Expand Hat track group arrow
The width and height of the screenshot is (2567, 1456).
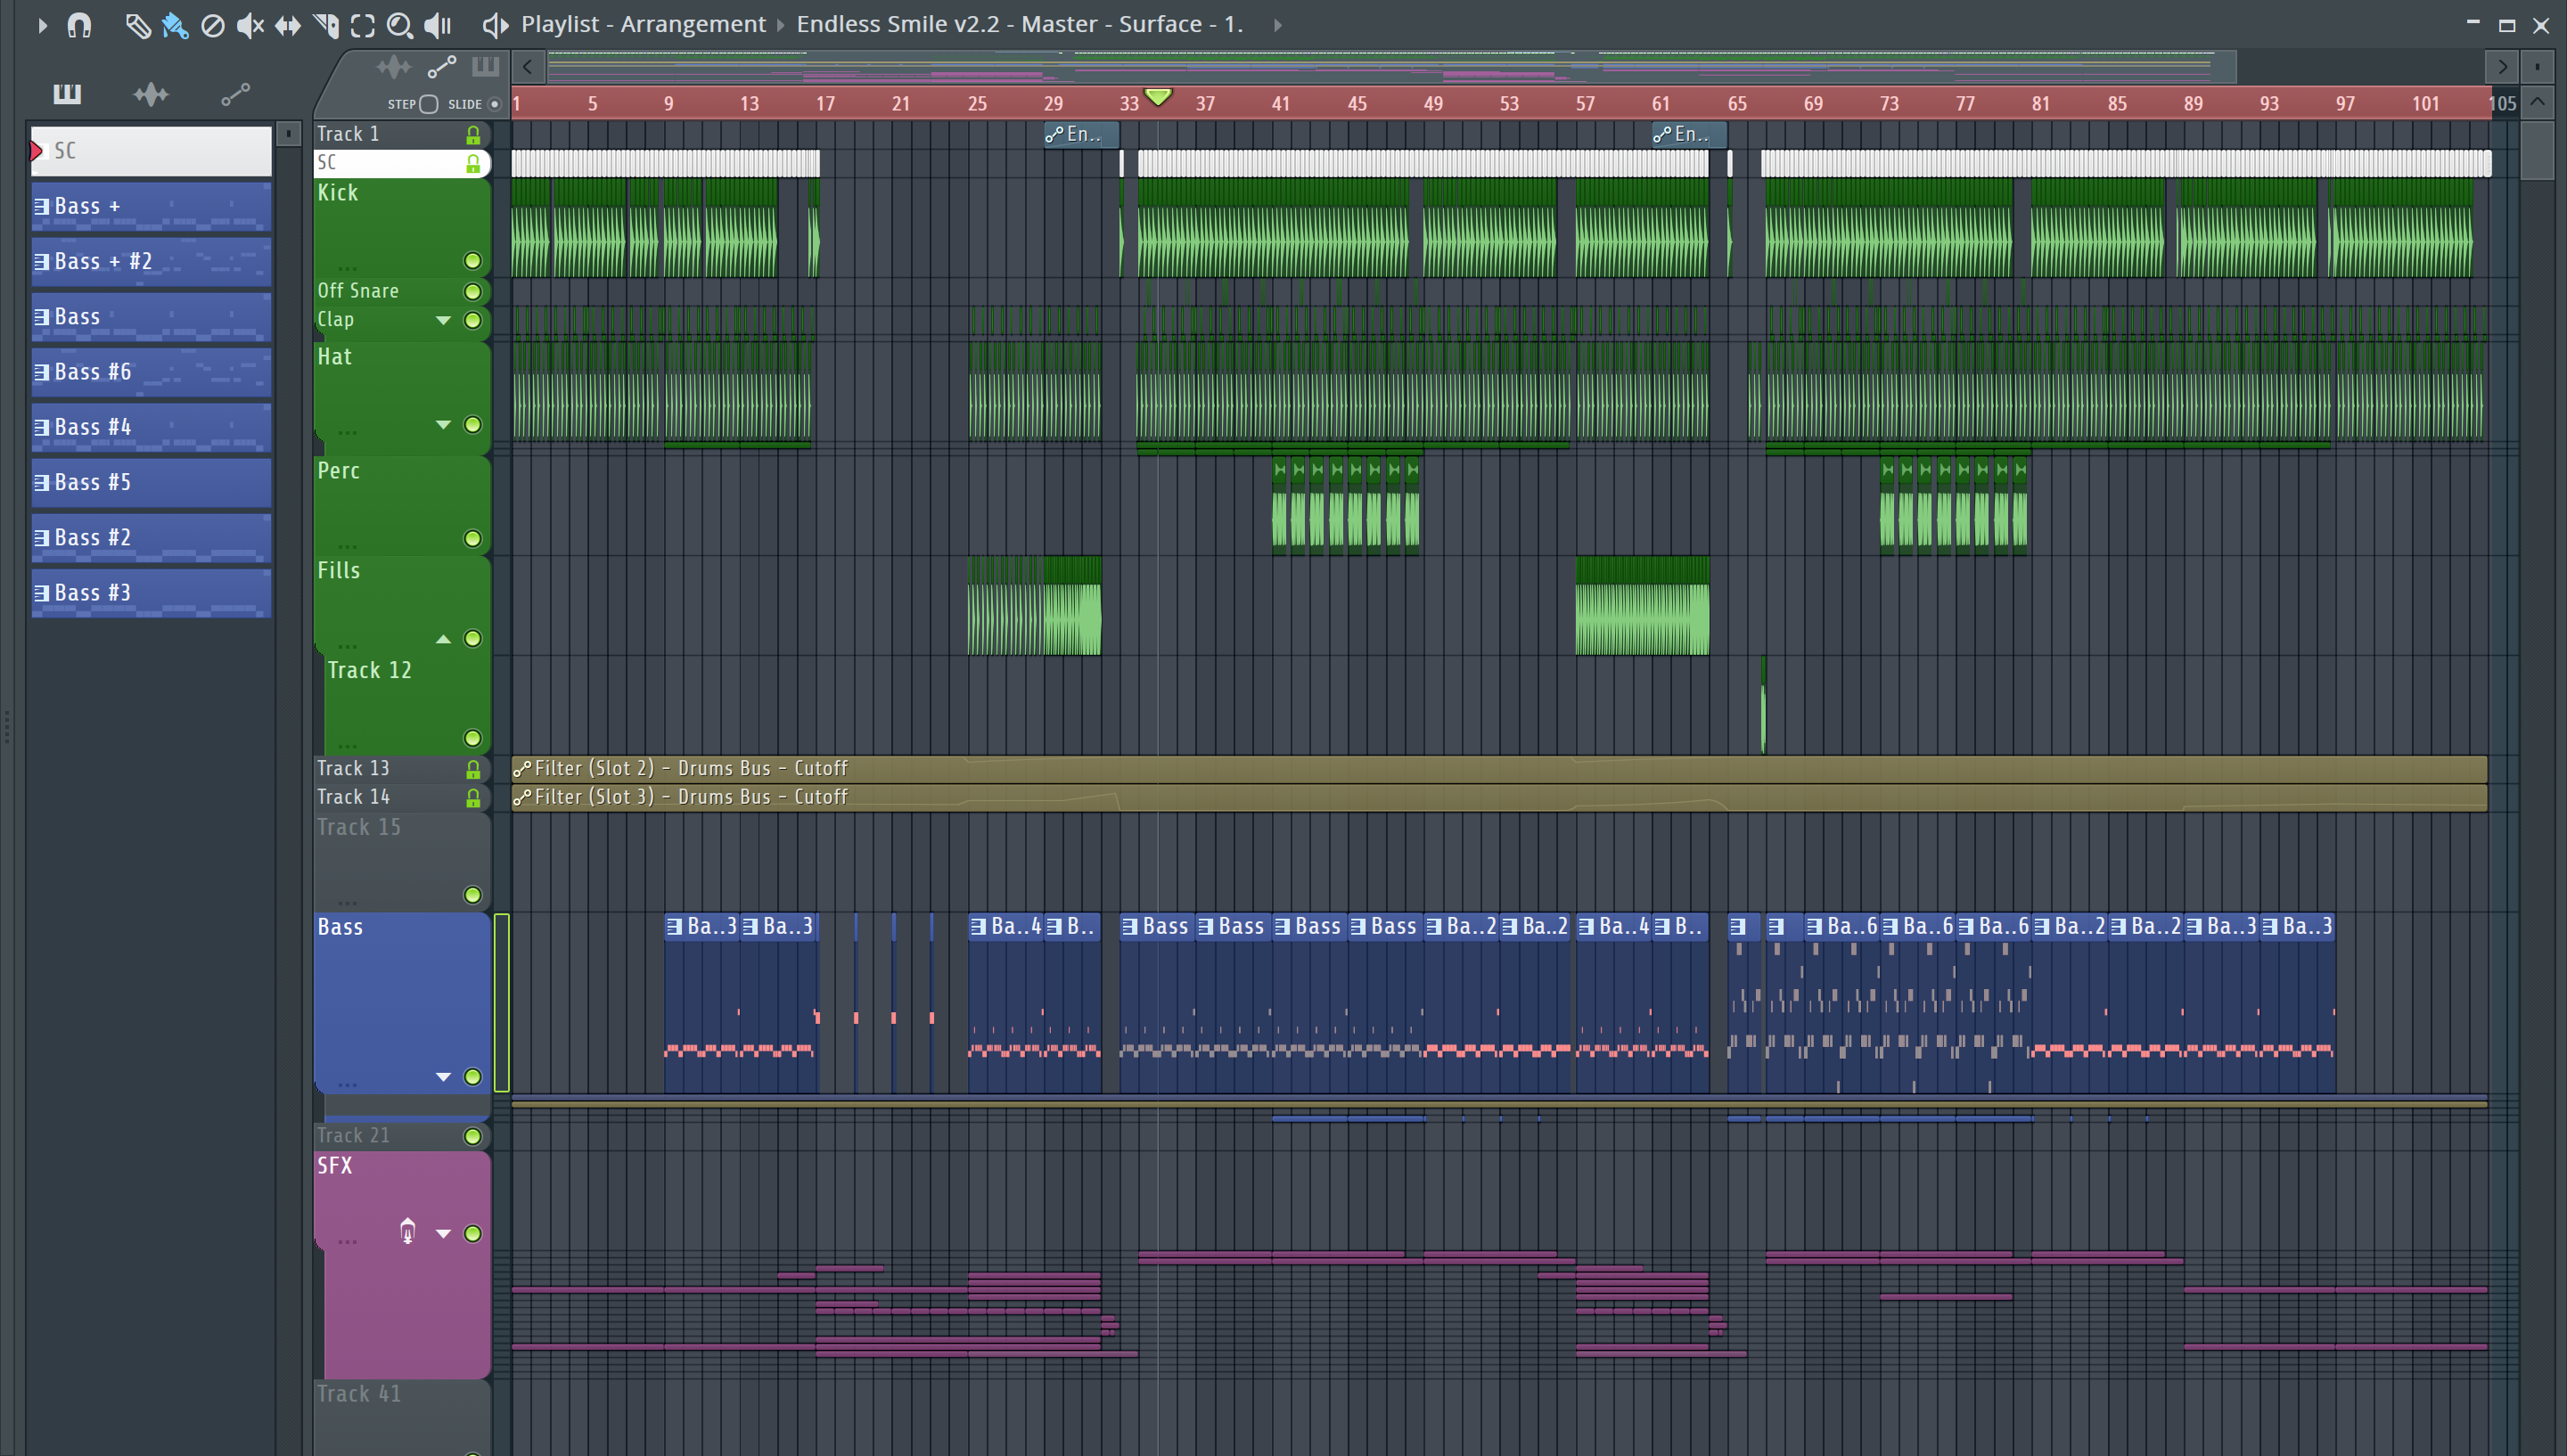coord(443,425)
